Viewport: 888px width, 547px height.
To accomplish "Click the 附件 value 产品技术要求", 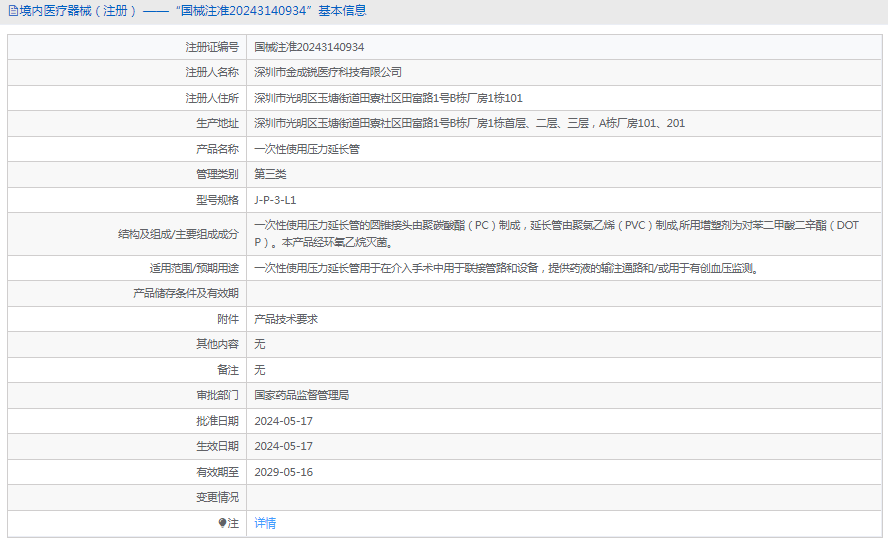I will point(286,319).
